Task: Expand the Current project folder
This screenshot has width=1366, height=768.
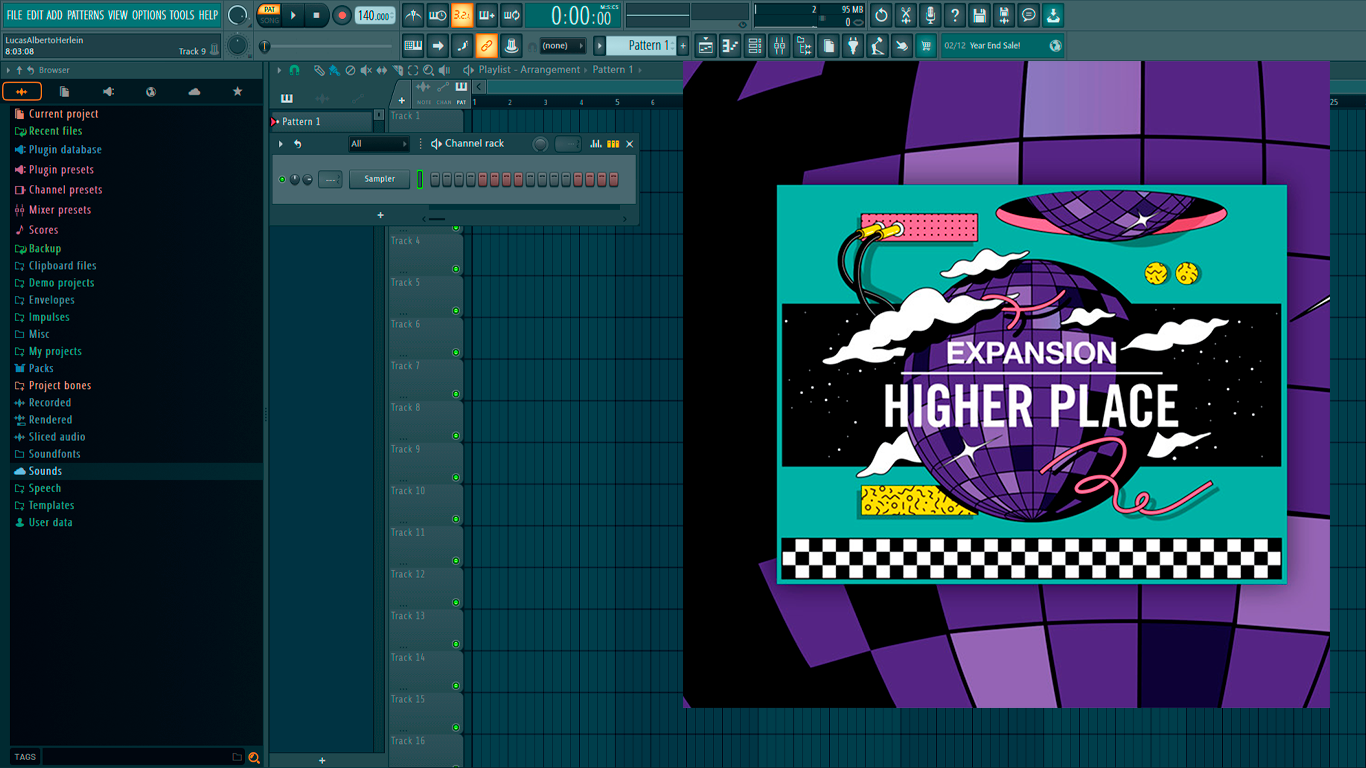Action: pyautogui.click(x=63, y=114)
